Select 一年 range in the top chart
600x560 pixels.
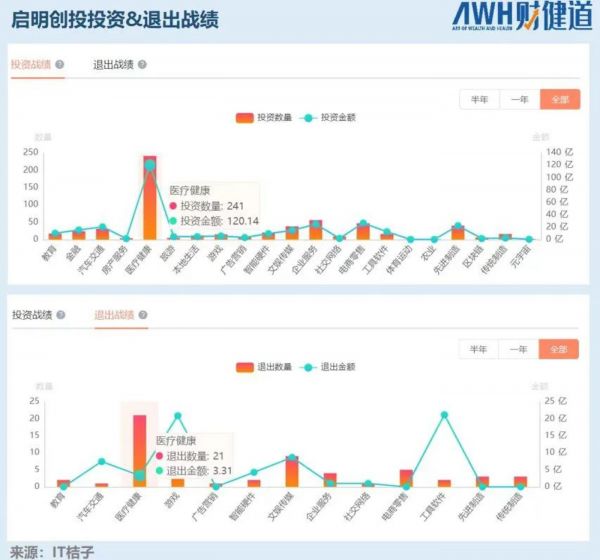[519, 99]
